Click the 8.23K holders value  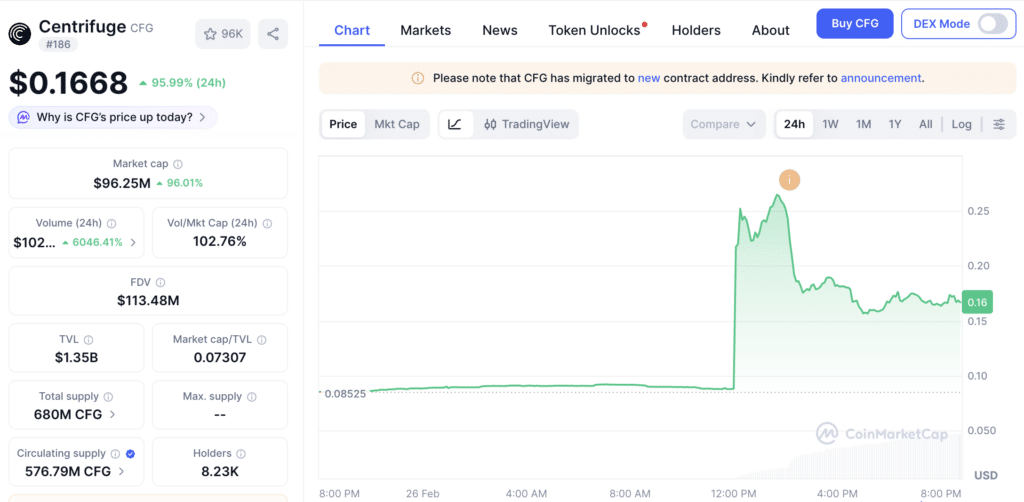click(x=219, y=471)
